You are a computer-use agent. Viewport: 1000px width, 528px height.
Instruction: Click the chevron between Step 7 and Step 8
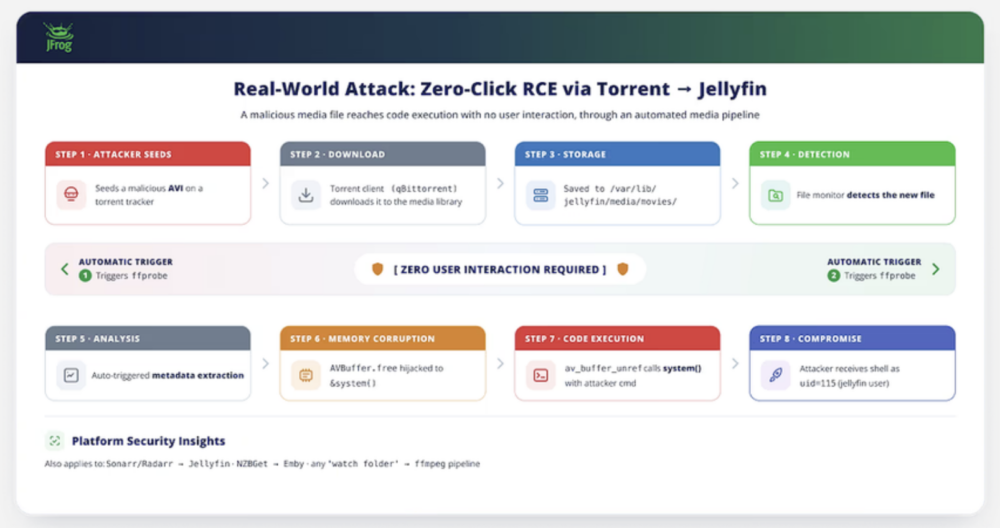[735, 363]
